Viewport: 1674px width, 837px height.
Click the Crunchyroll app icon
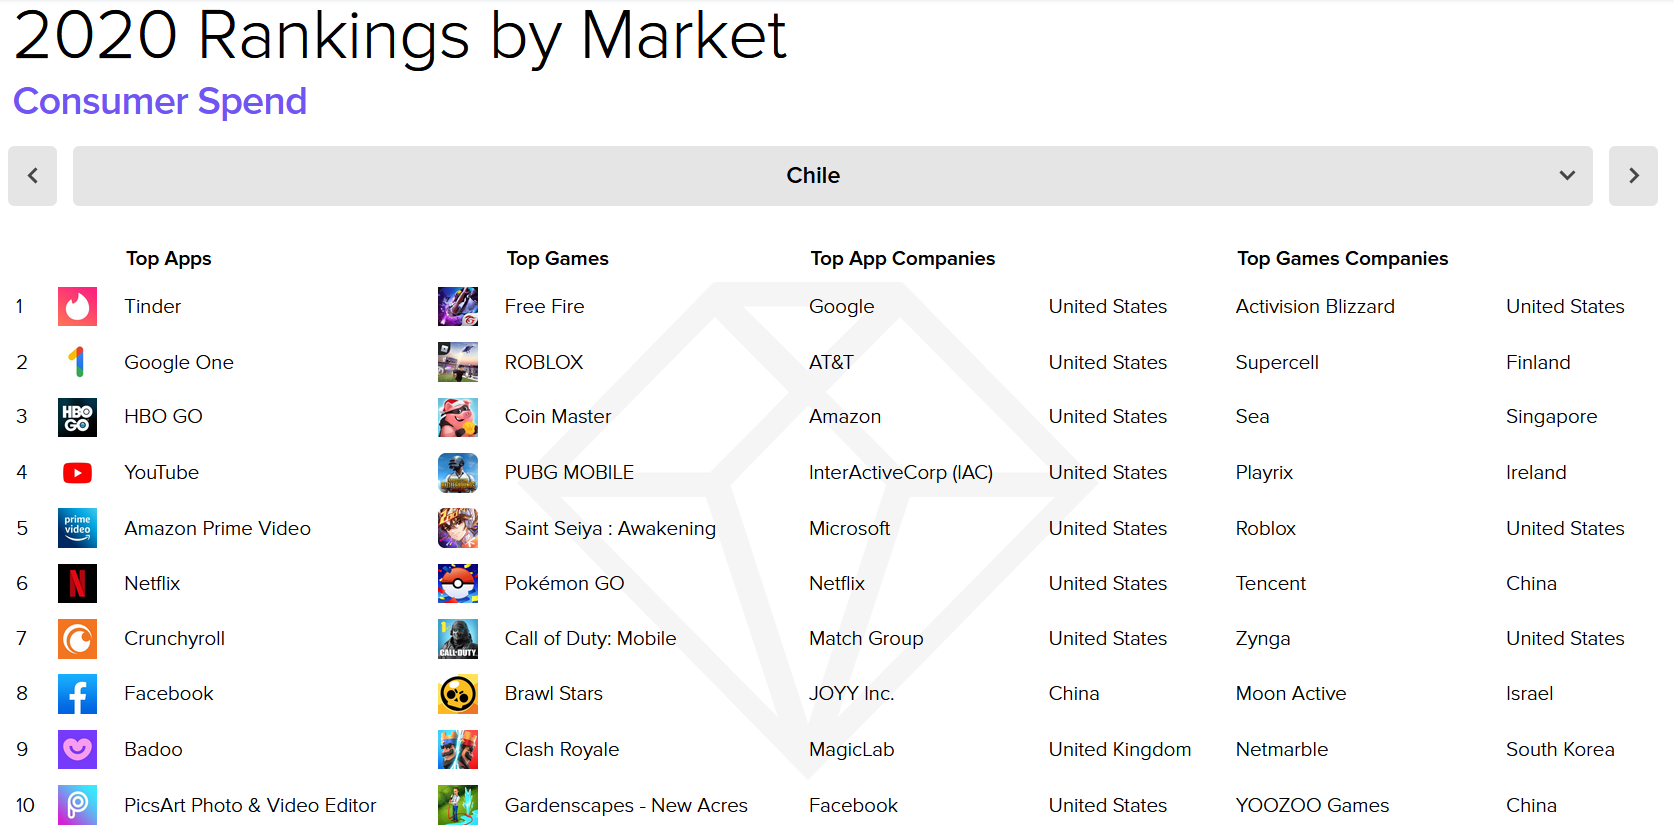pyautogui.click(x=77, y=639)
